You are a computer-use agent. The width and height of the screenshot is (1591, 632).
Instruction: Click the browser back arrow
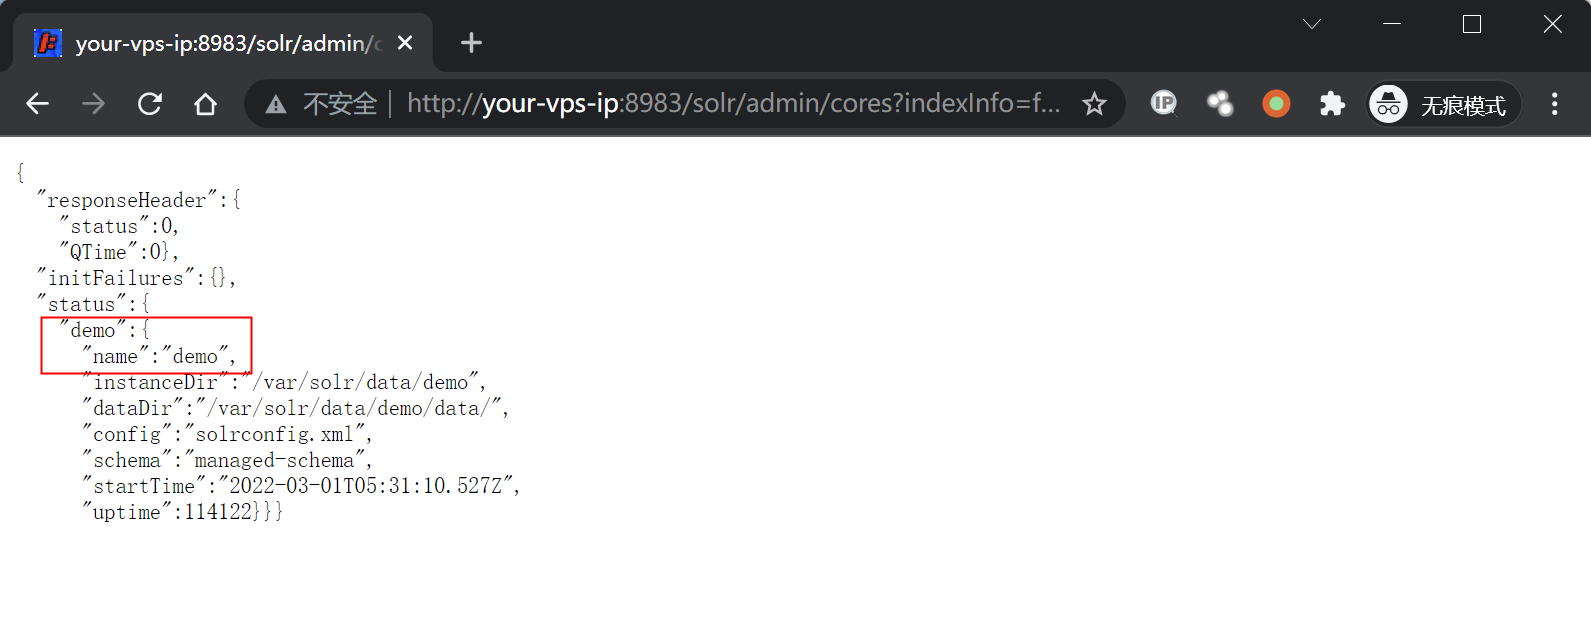pyautogui.click(x=38, y=104)
